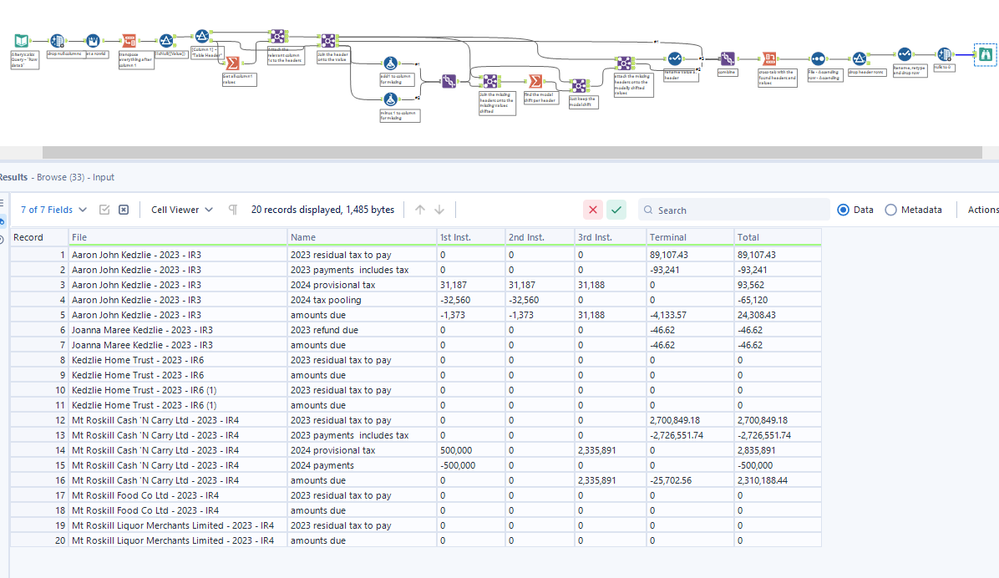
Task: Click the Total column header
Action: coord(777,237)
